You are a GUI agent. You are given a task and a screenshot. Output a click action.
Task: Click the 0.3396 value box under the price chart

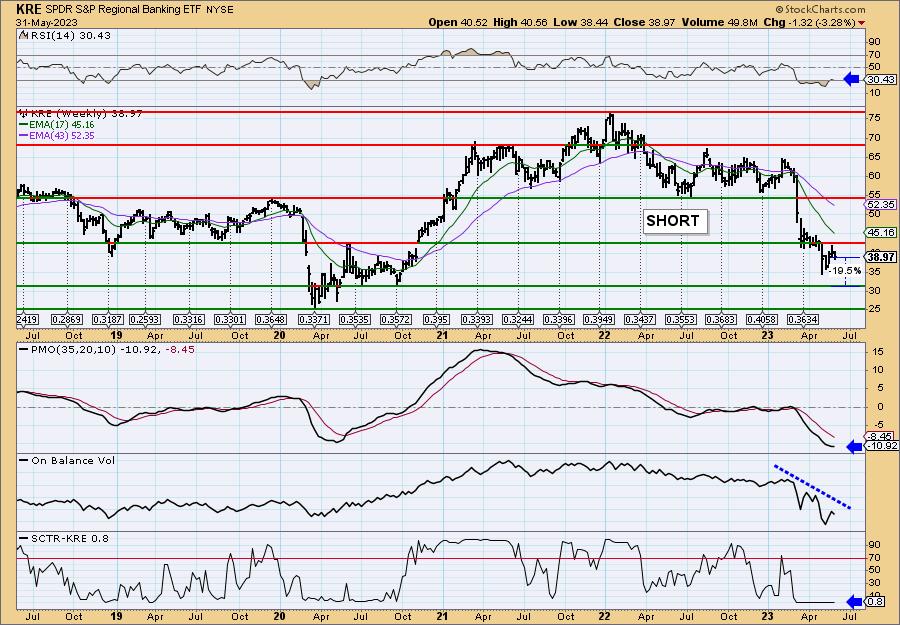click(559, 319)
